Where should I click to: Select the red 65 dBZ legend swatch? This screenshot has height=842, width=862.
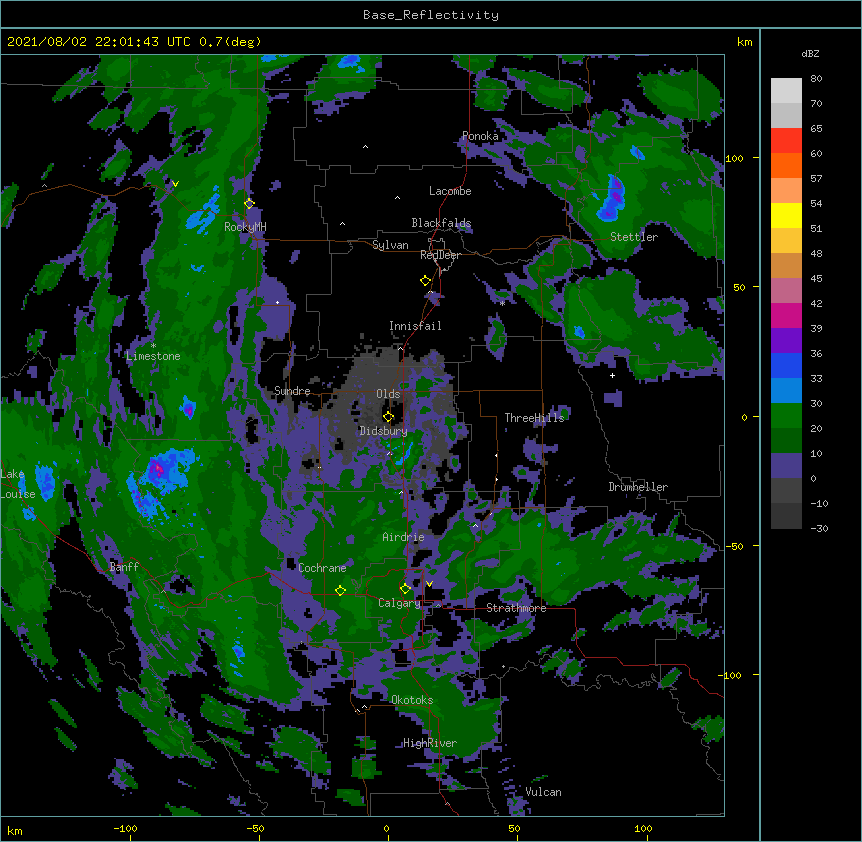coord(786,141)
